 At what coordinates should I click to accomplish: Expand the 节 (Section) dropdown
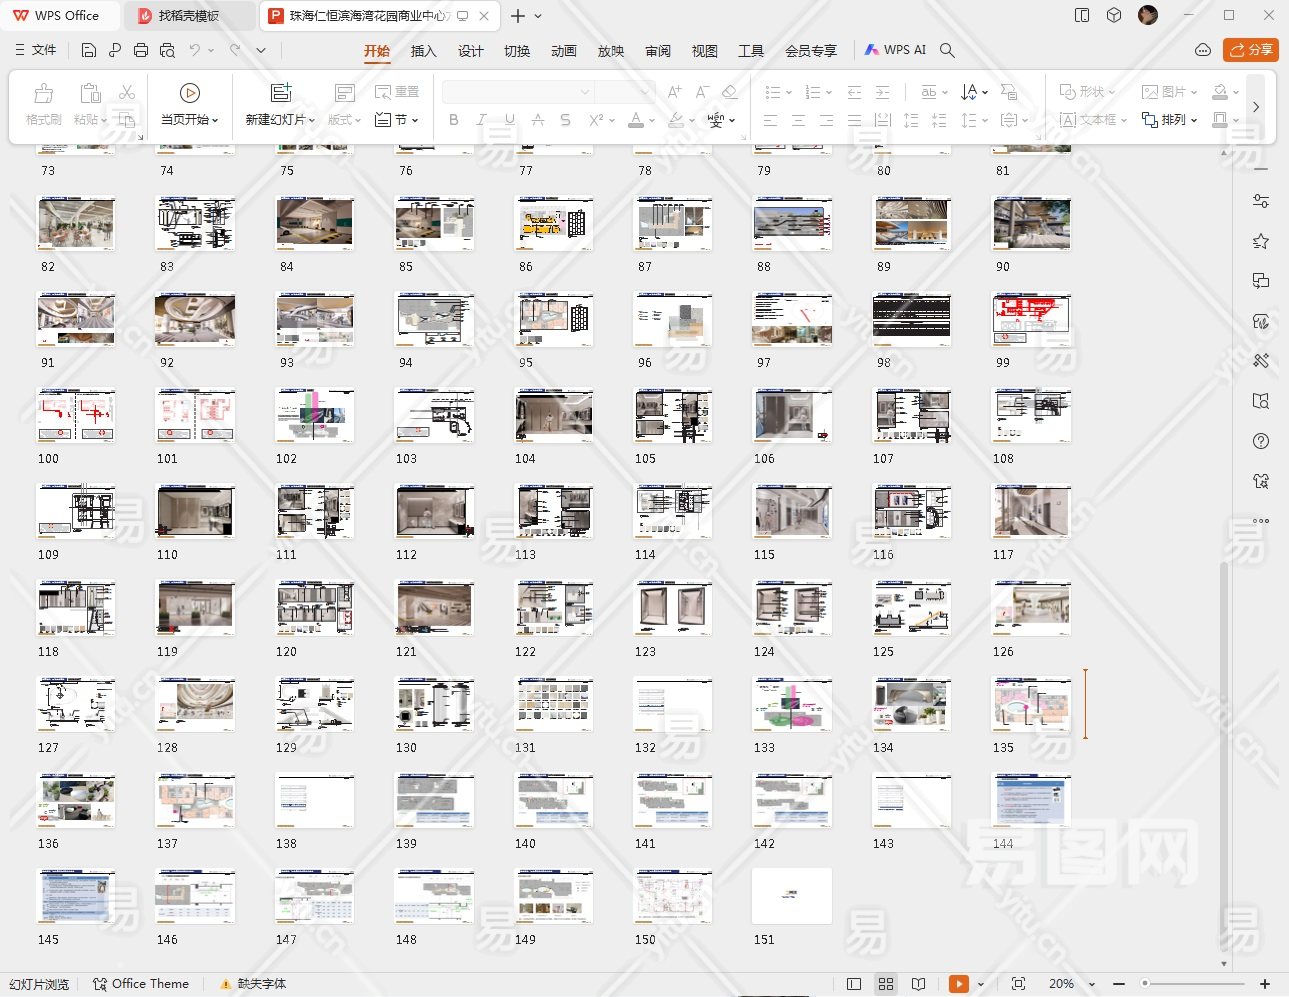(x=397, y=120)
